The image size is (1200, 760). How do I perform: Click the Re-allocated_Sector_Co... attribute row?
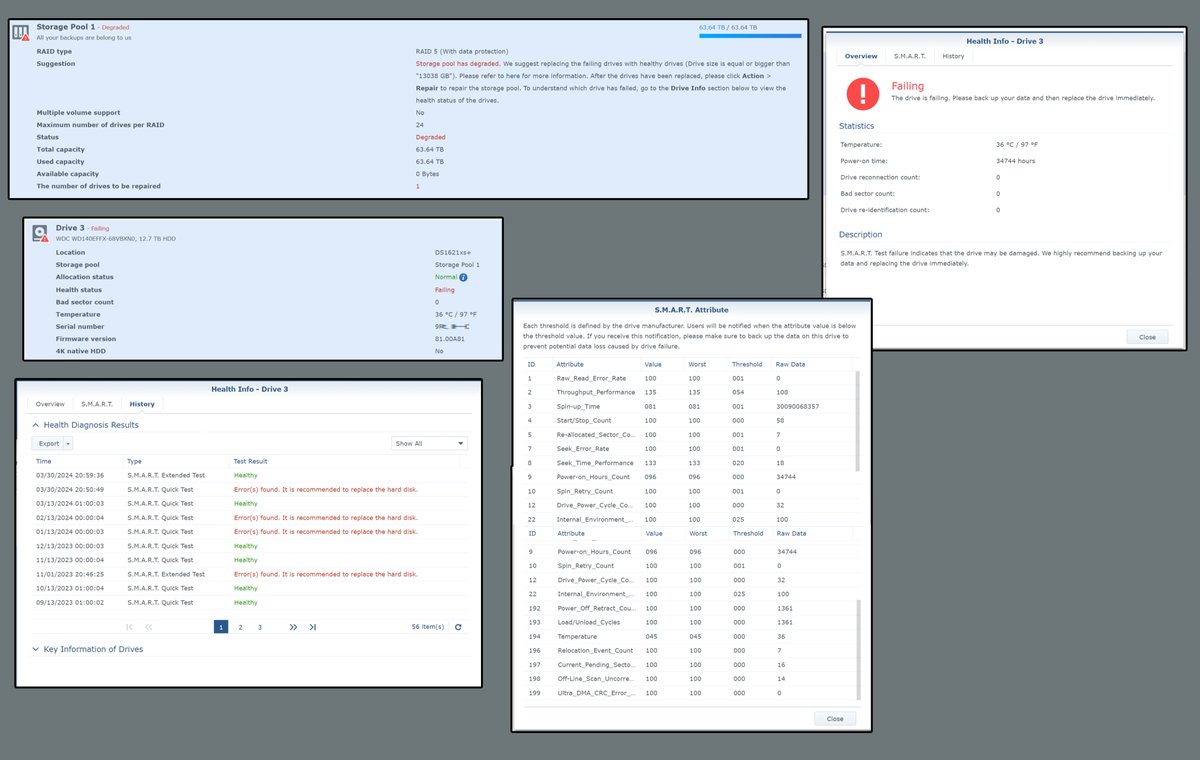(688, 435)
